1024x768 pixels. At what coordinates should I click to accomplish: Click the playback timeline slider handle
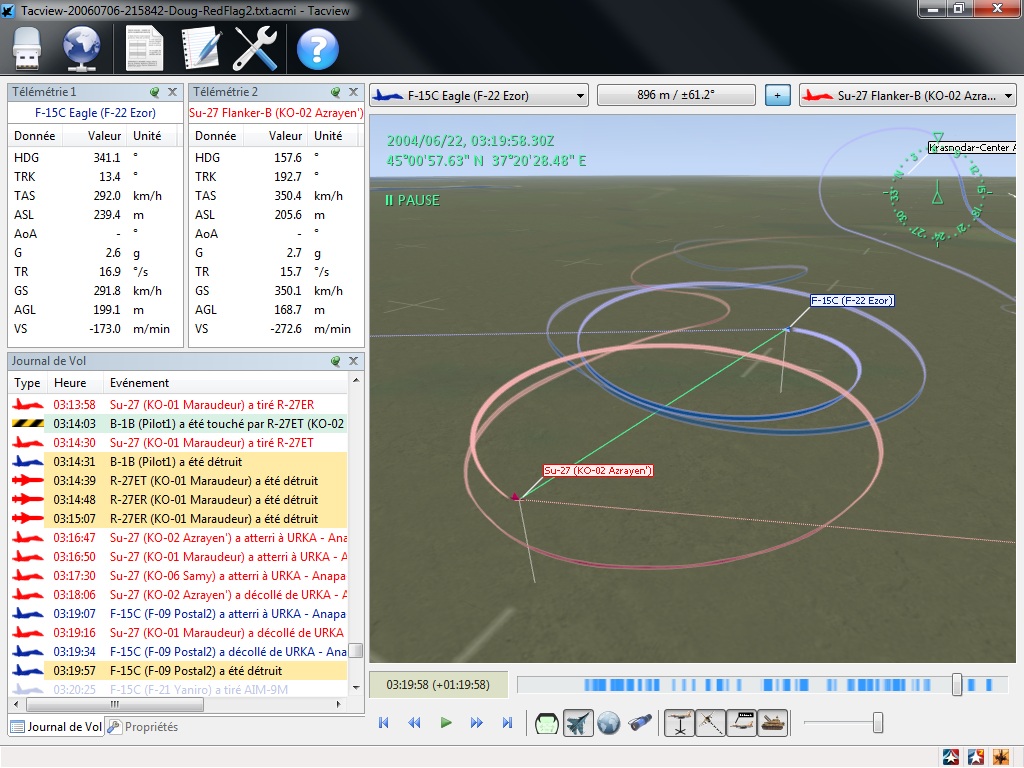957,685
